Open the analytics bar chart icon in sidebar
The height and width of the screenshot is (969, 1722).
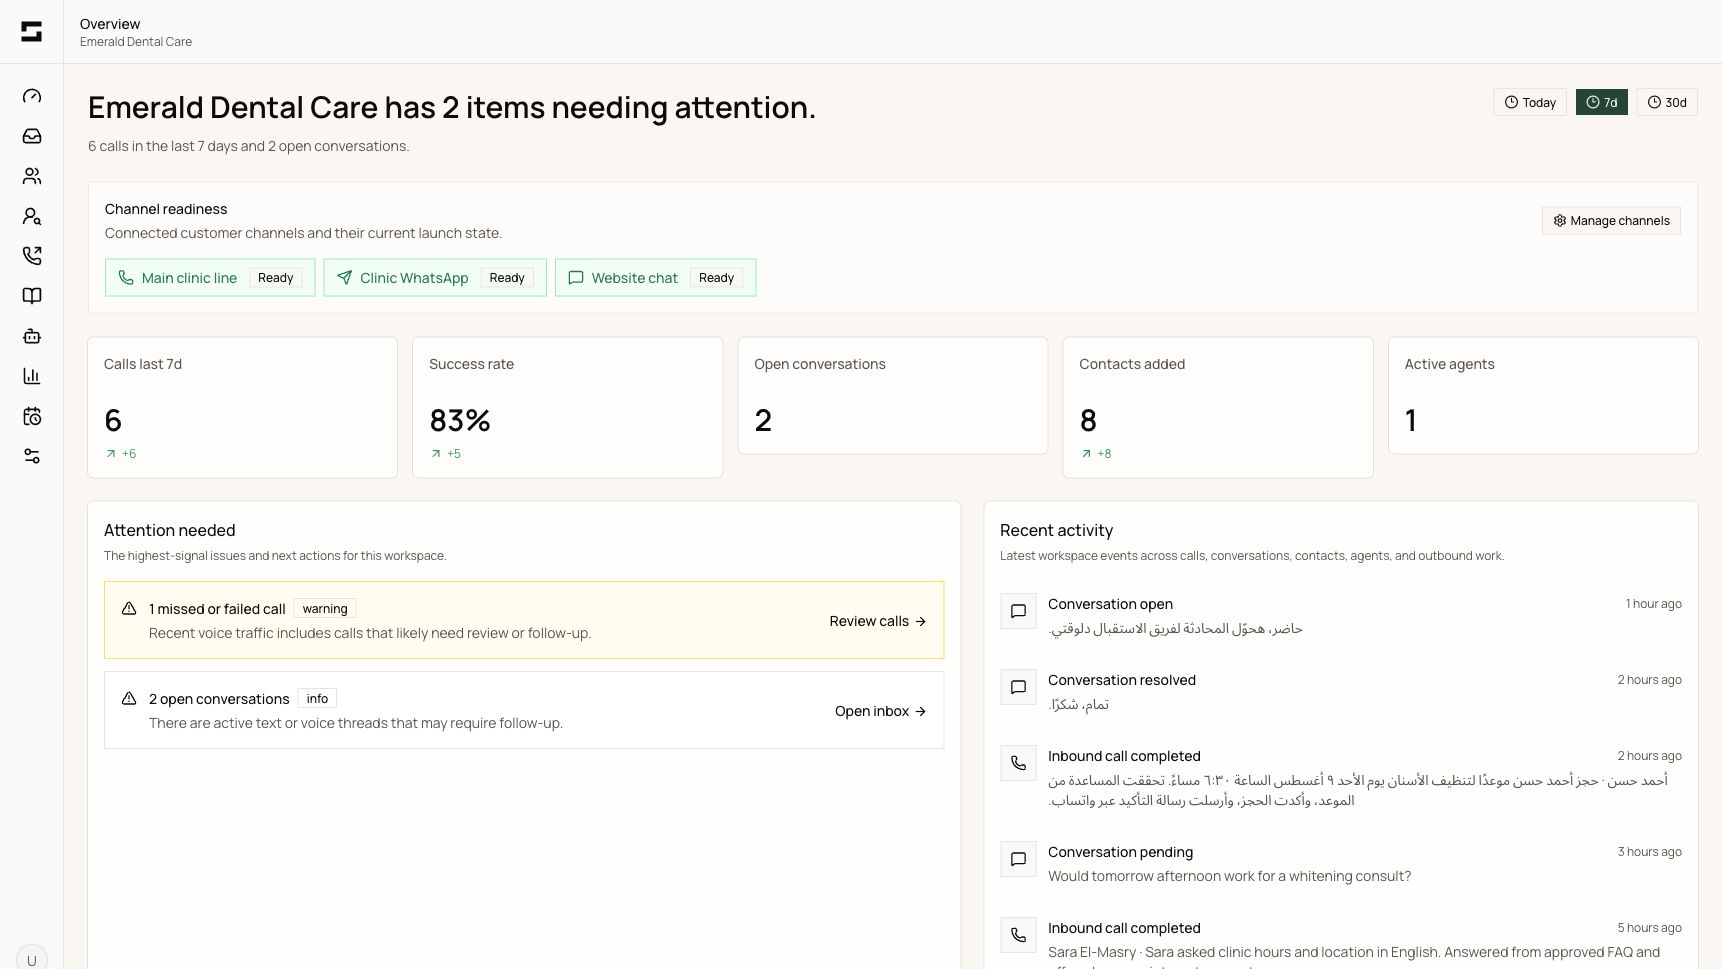(x=32, y=376)
